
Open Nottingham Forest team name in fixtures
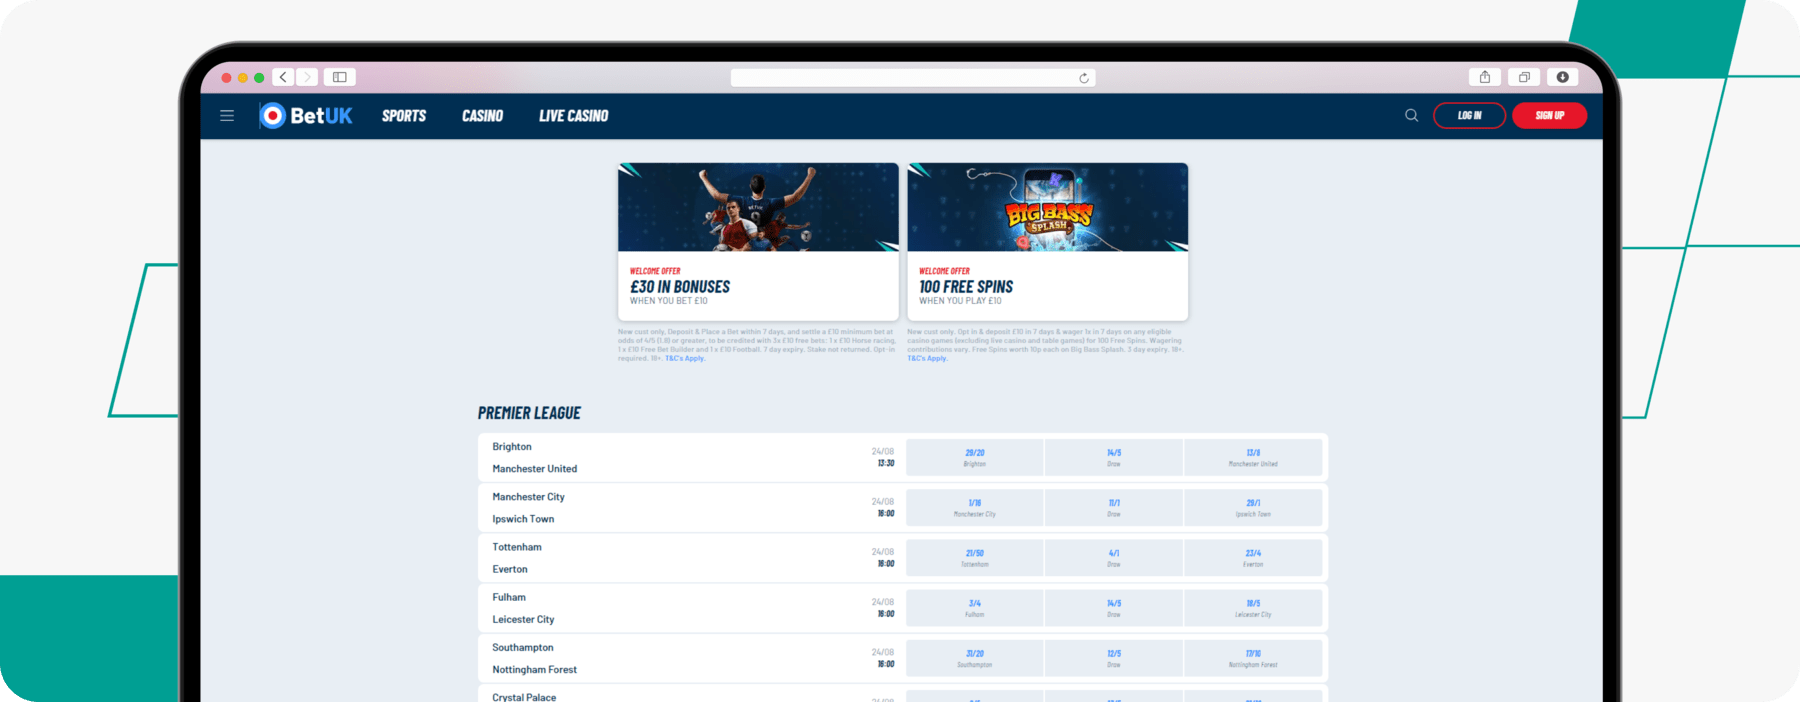point(534,670)
